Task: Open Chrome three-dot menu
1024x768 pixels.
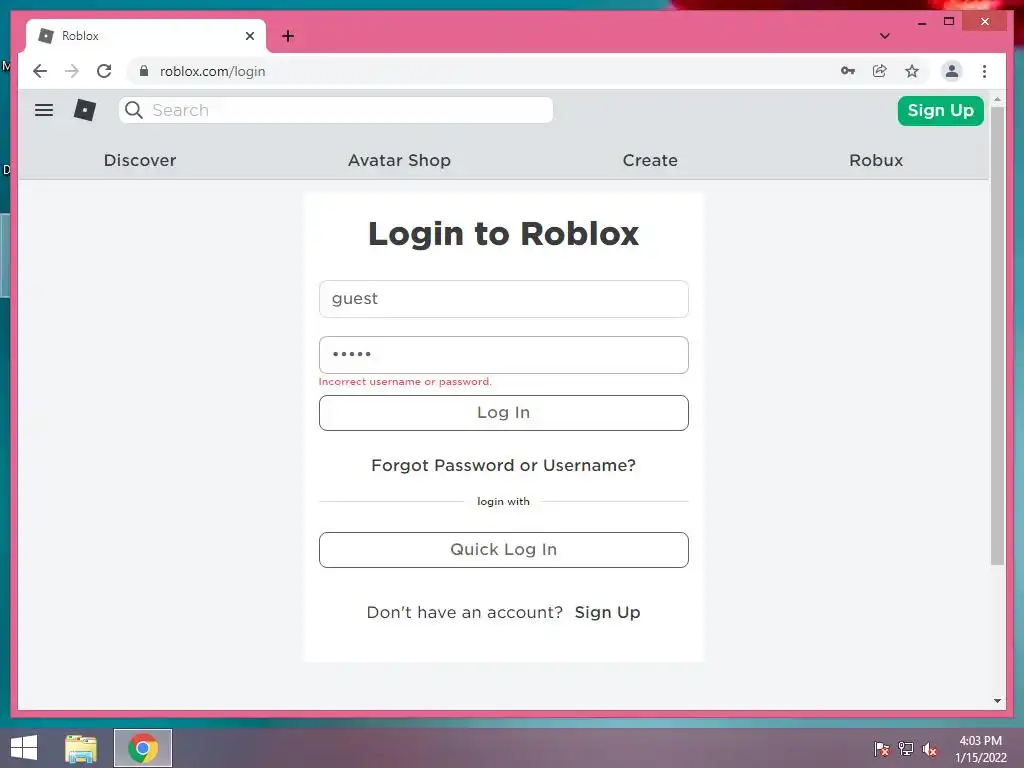Action: click(x=984, y=71)
